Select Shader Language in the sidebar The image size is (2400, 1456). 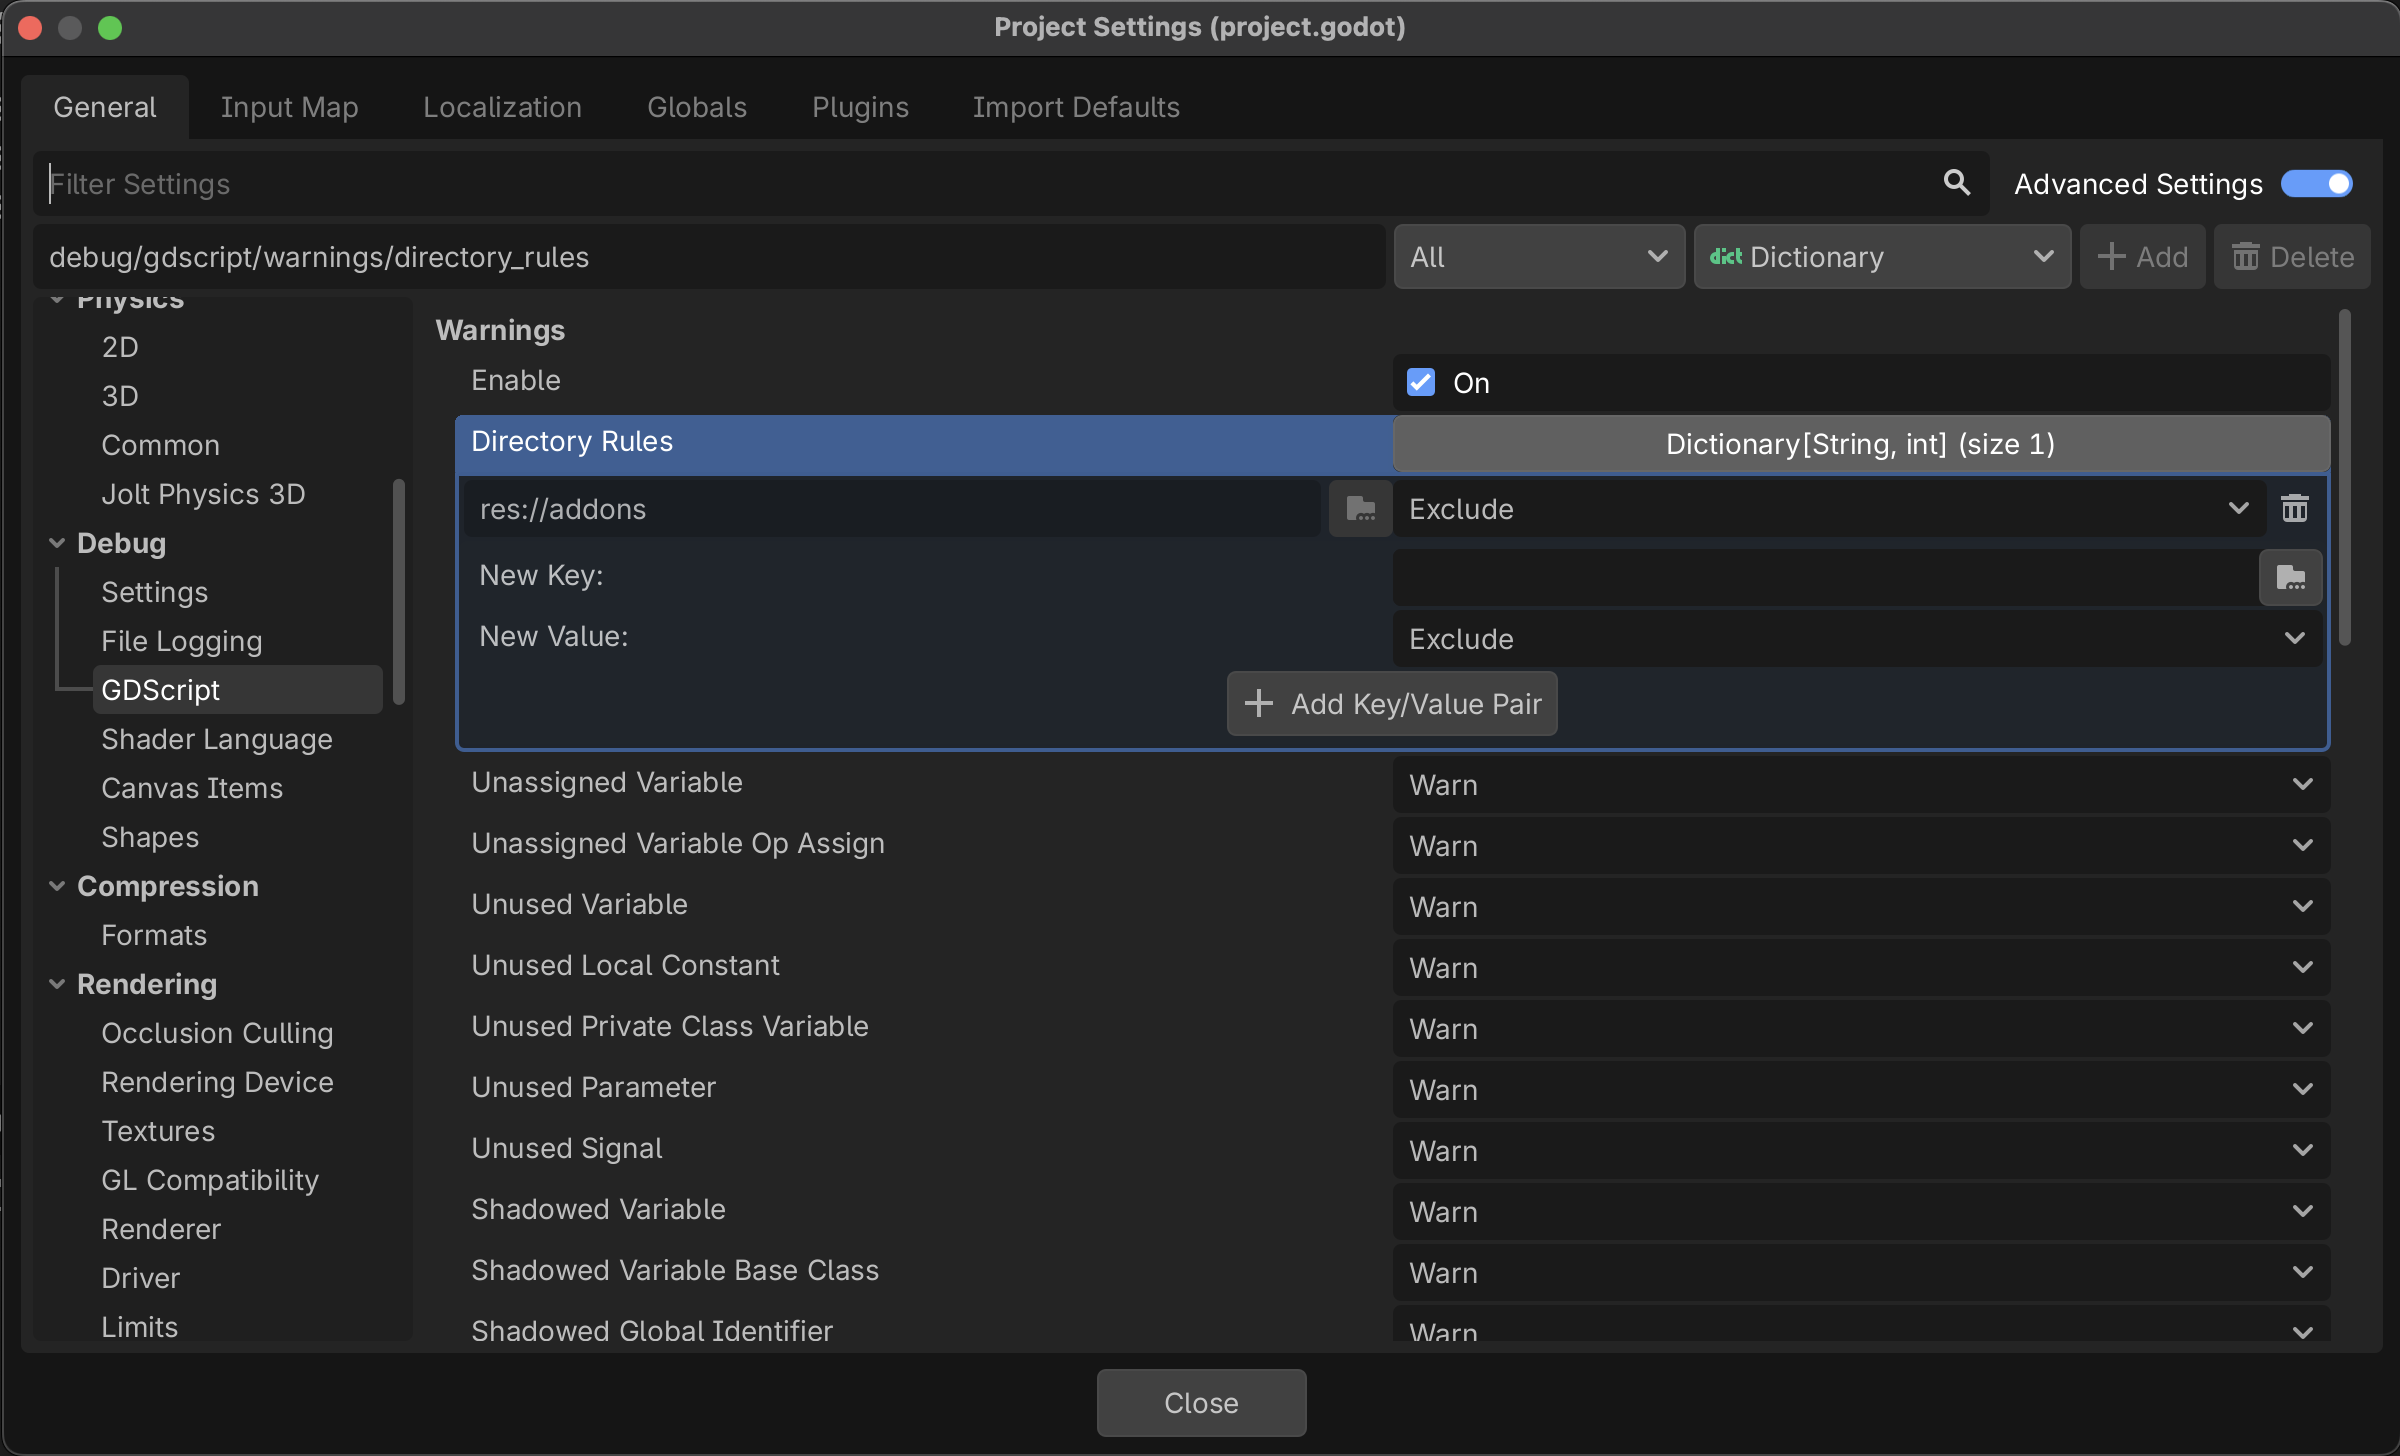point(217,739)
